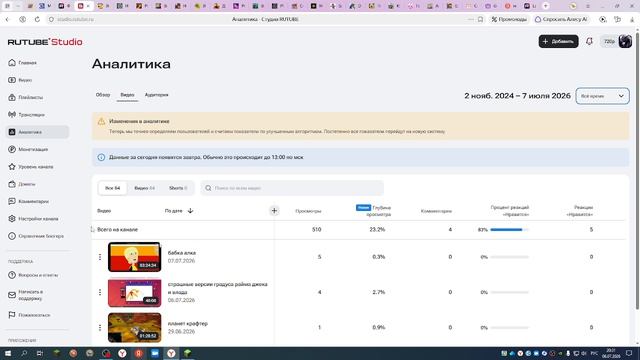Select the Видео analytics tab
This screenshot has width=640, height=360.
tap(127, 95)
